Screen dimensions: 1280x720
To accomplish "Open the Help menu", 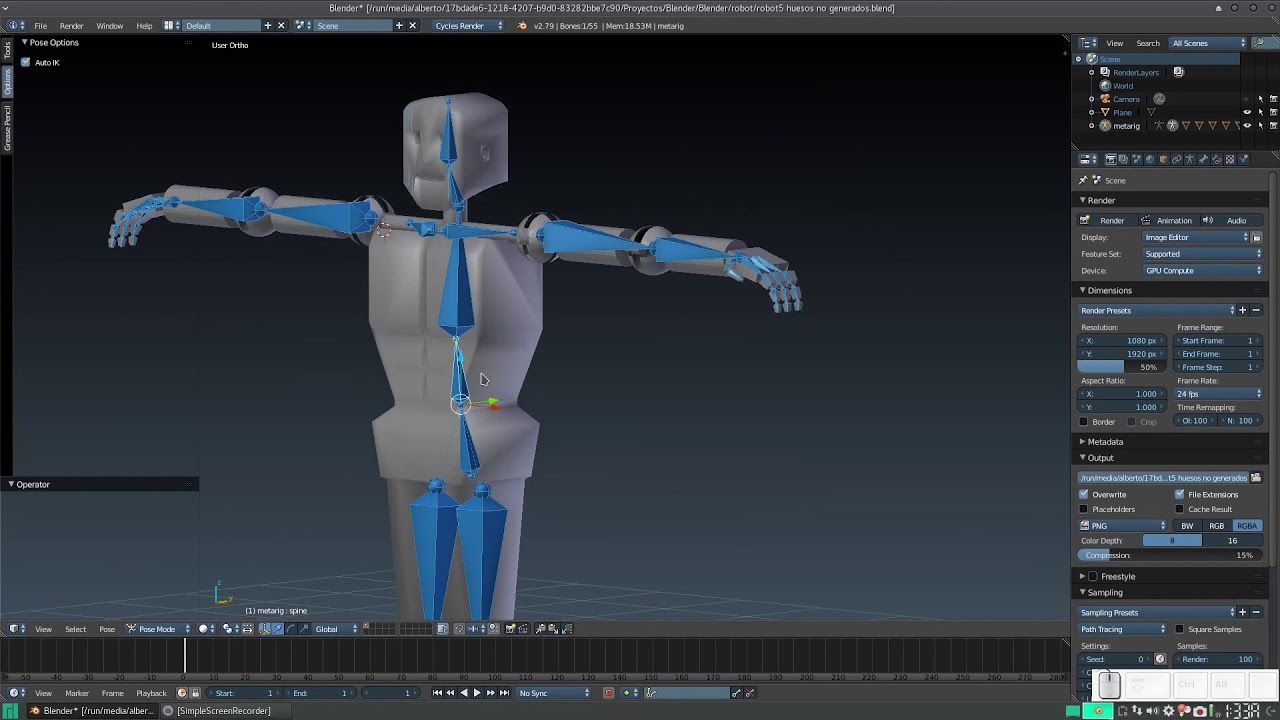I will point(144,25).
